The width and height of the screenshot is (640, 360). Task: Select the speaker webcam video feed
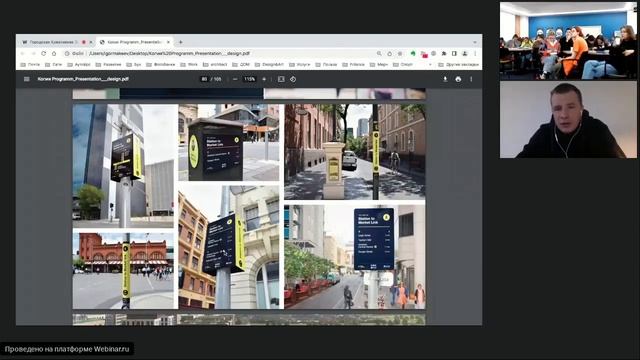pyautogui.click(x=568, y=120)
